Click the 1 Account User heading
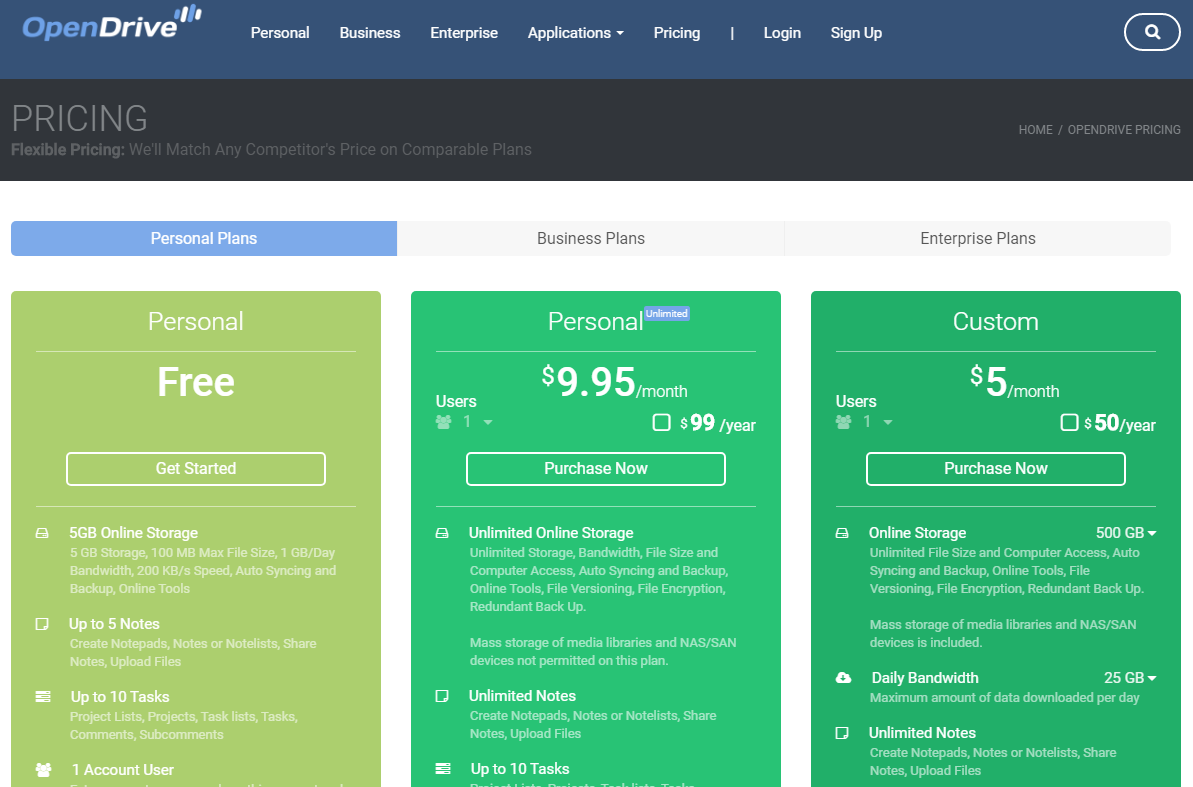The width and height of the screenshot is (1193, 787). 122,770
